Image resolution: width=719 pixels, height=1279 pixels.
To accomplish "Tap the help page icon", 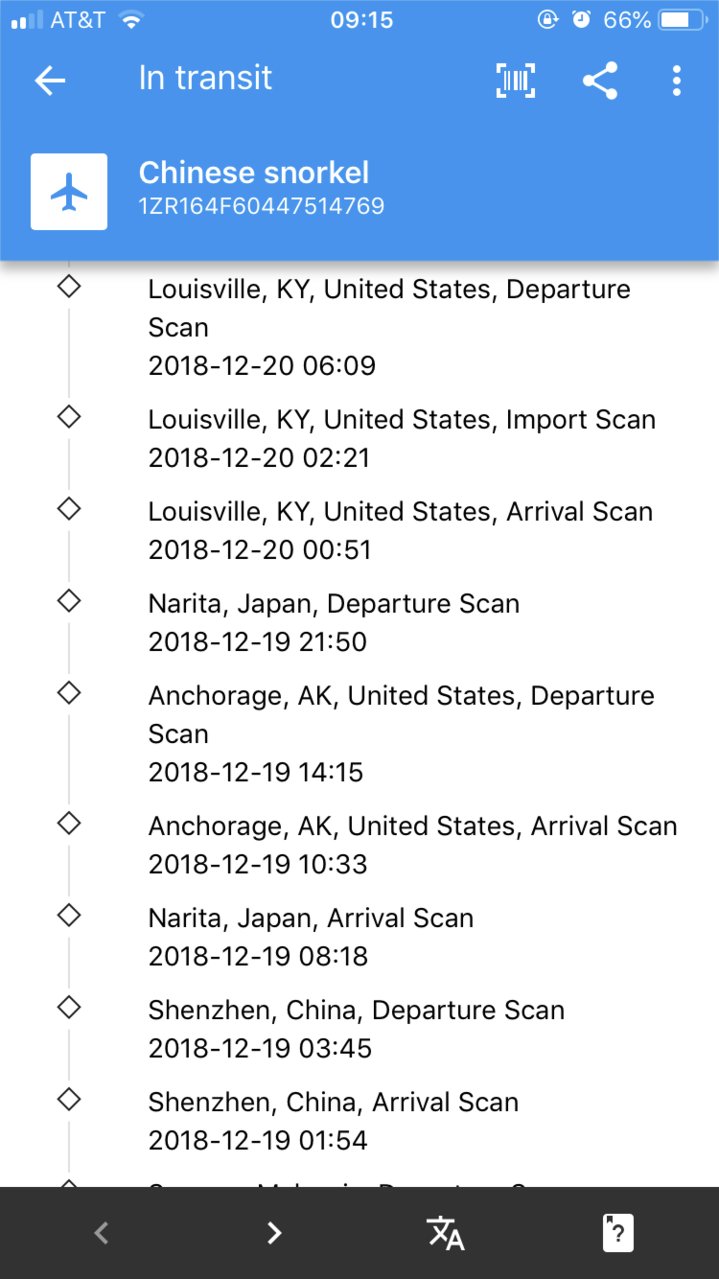I will coord(618,1233).
